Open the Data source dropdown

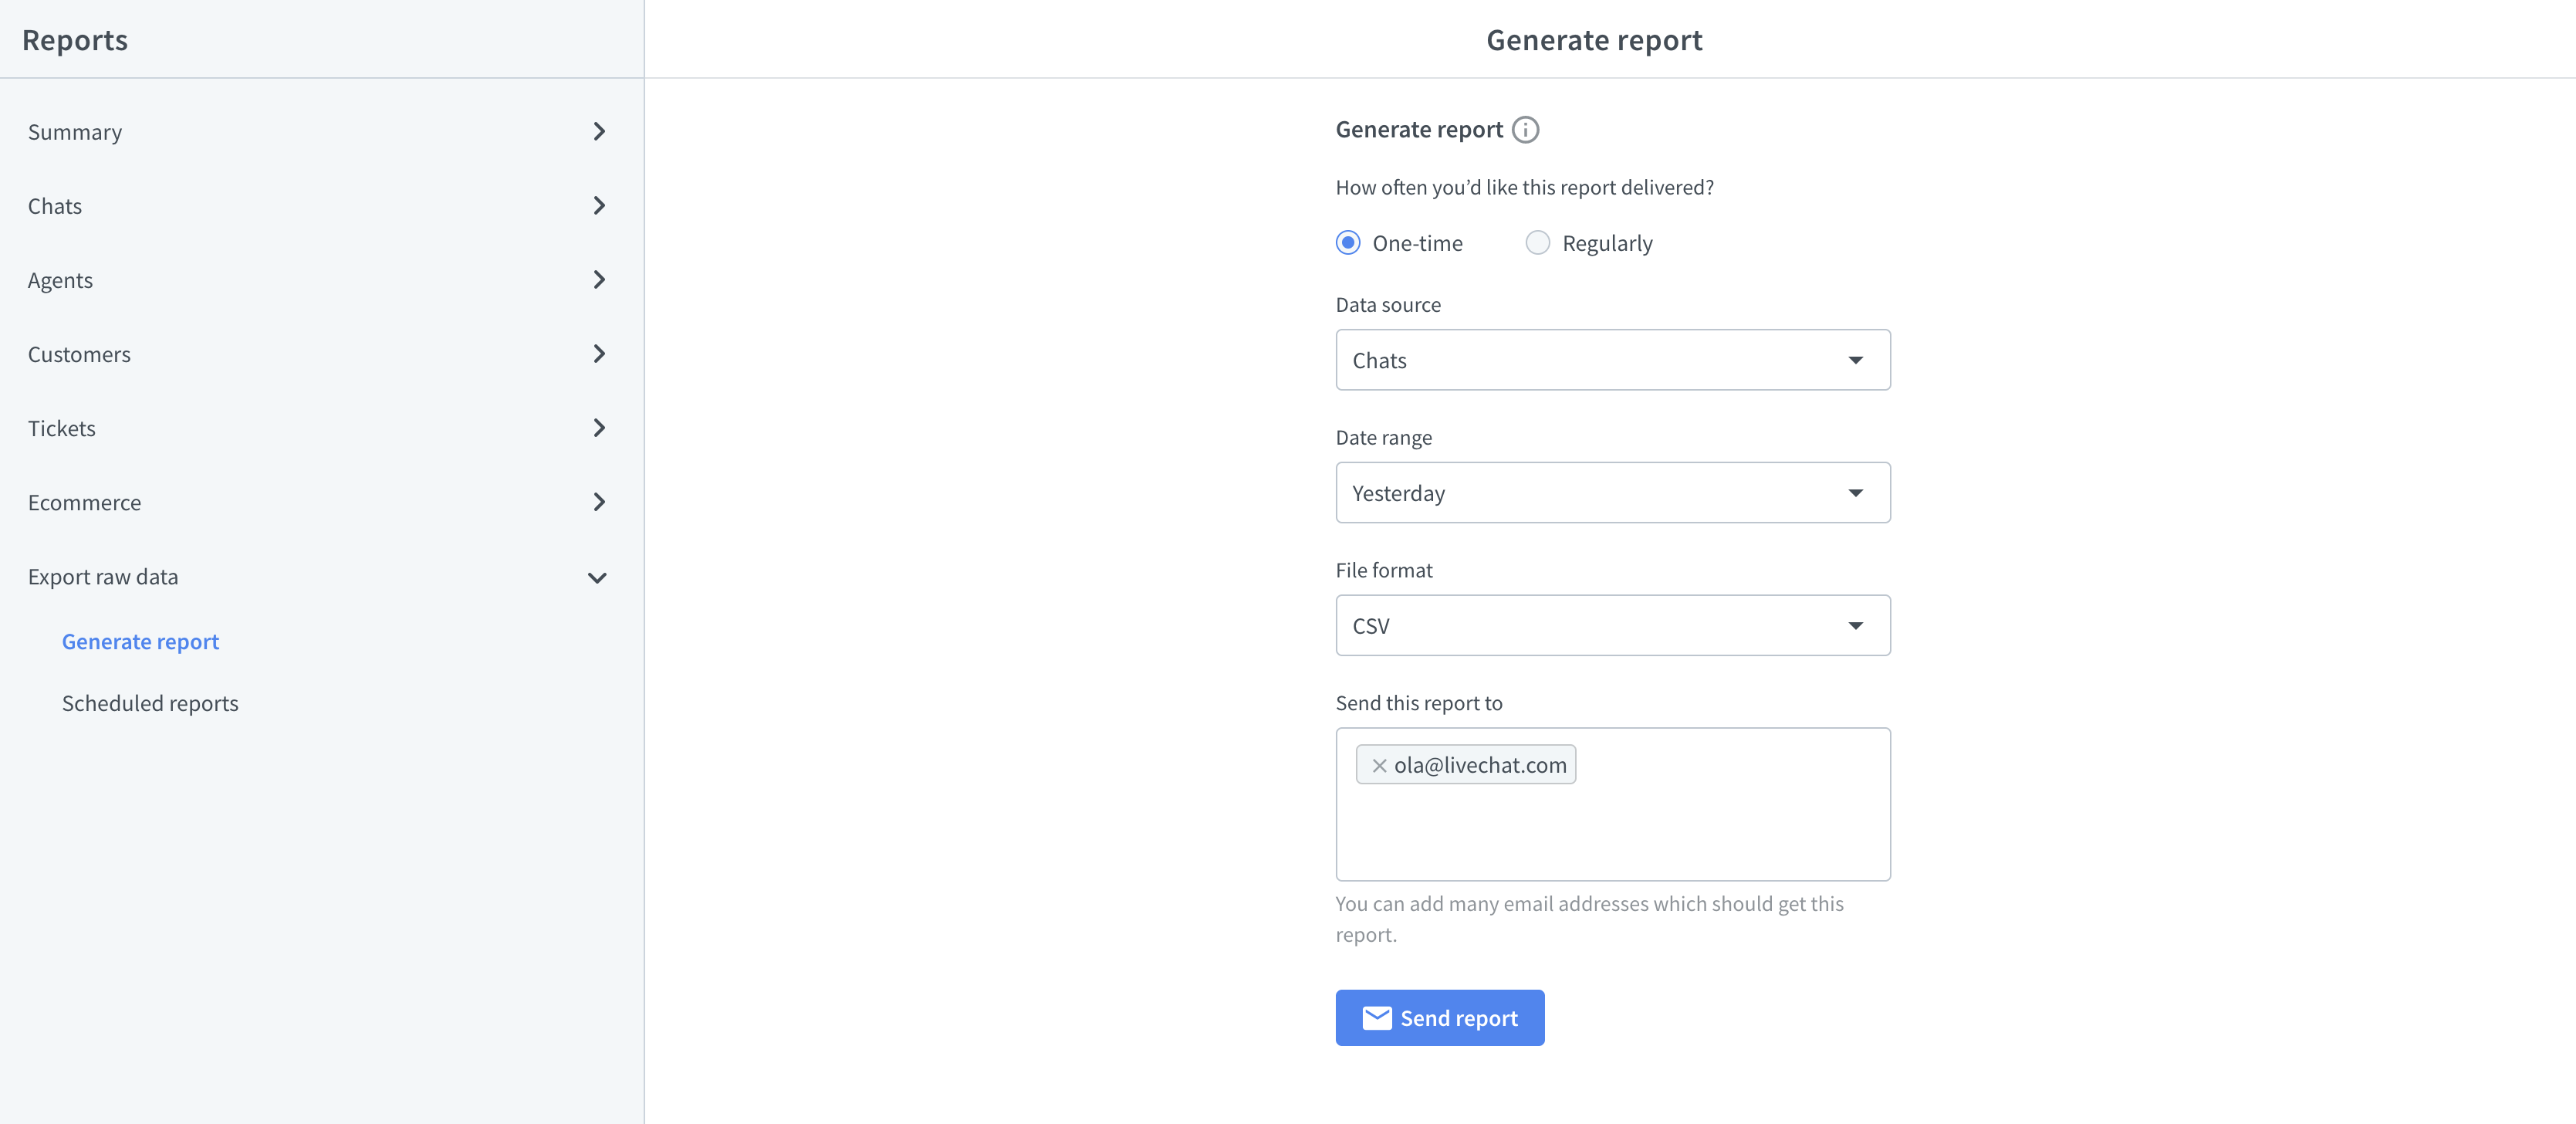(x=1613, y=360)
